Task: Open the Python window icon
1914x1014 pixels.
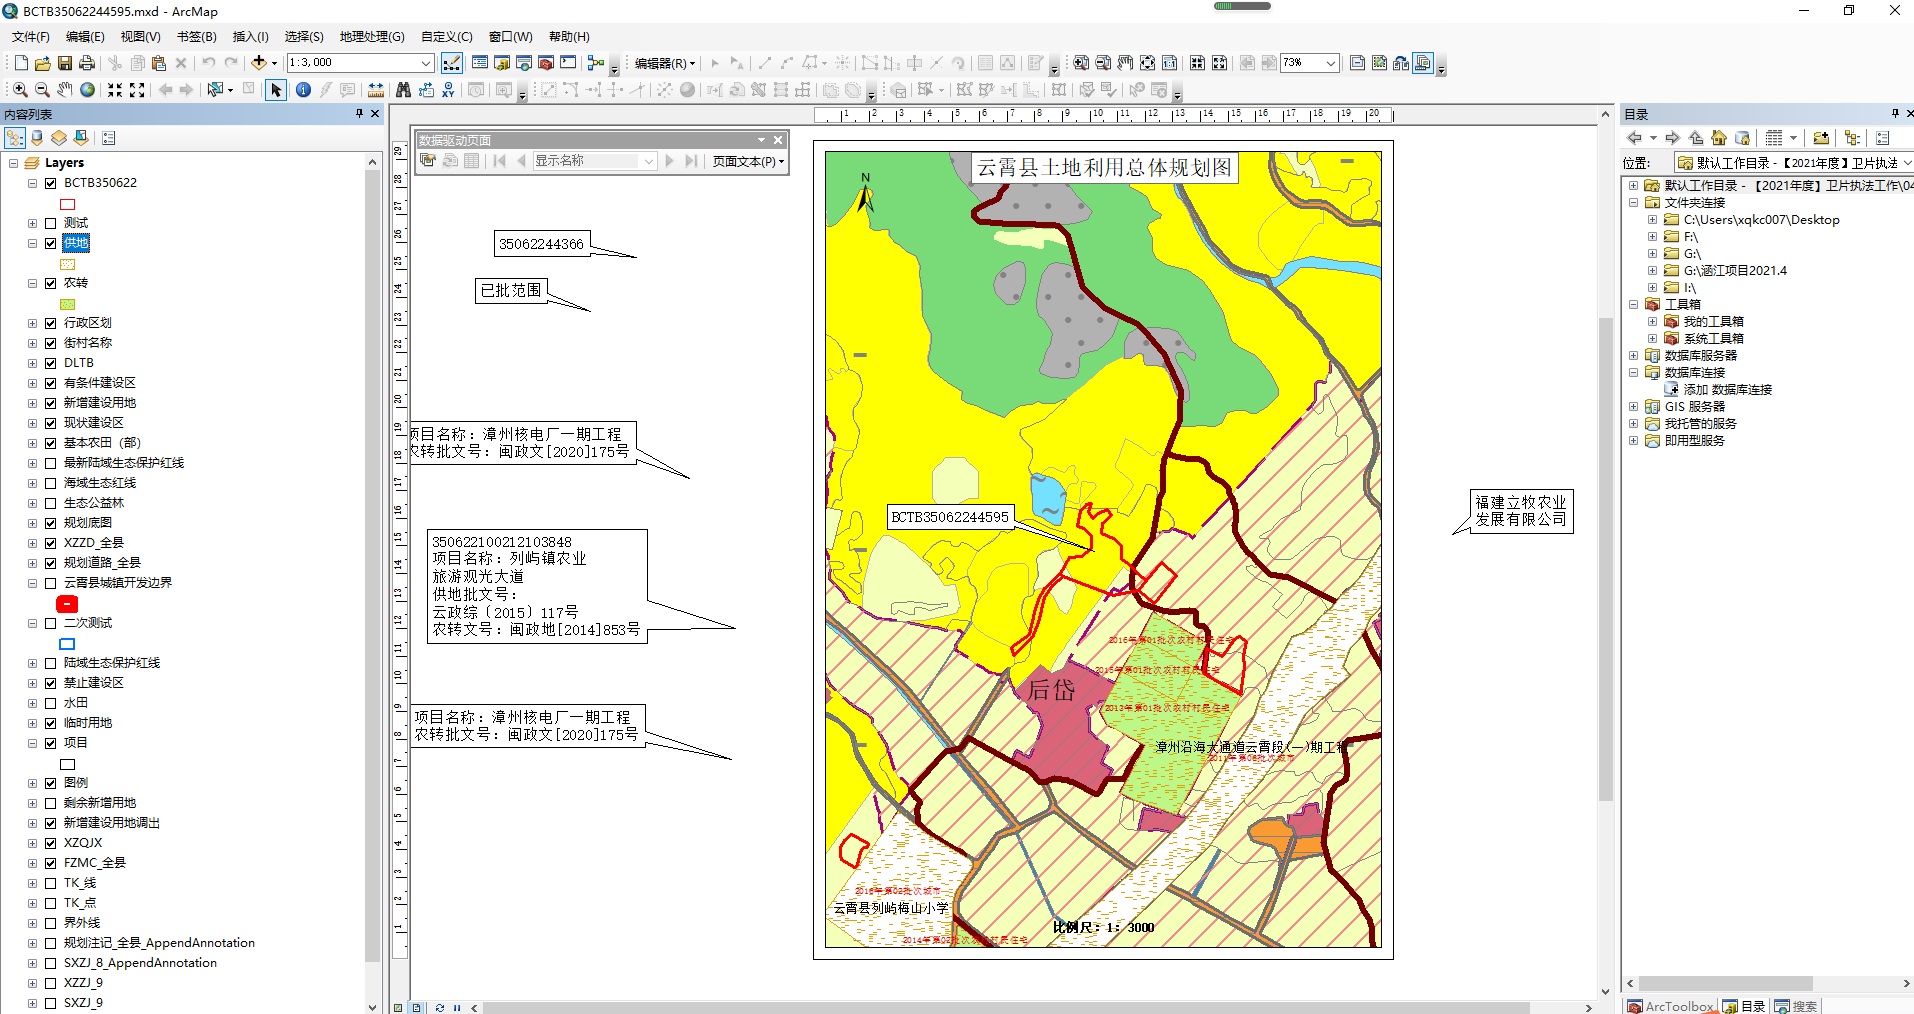Action: pos(568,63)
